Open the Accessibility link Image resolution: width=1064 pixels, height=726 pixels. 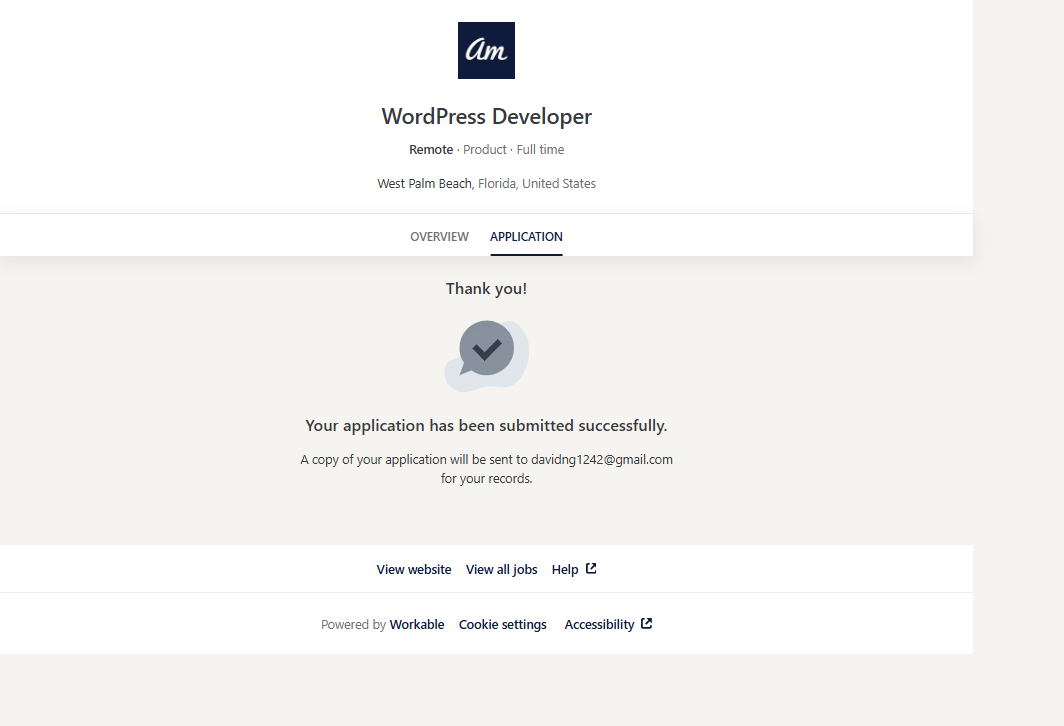pos(599,625)
